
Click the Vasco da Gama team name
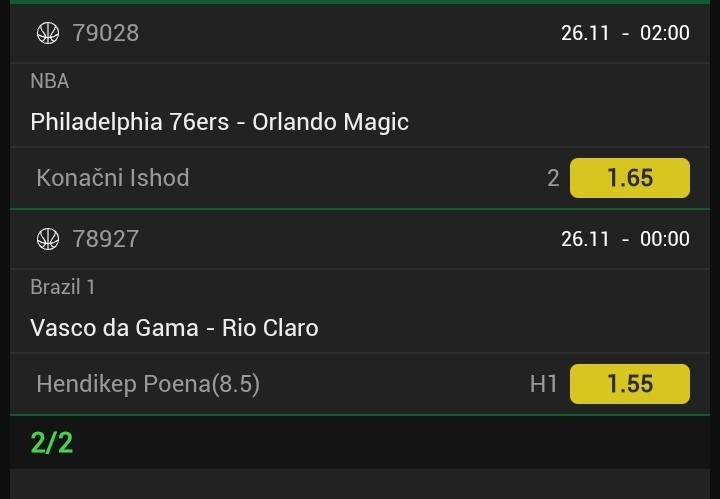pyautogui.click(x=114, y=328)
